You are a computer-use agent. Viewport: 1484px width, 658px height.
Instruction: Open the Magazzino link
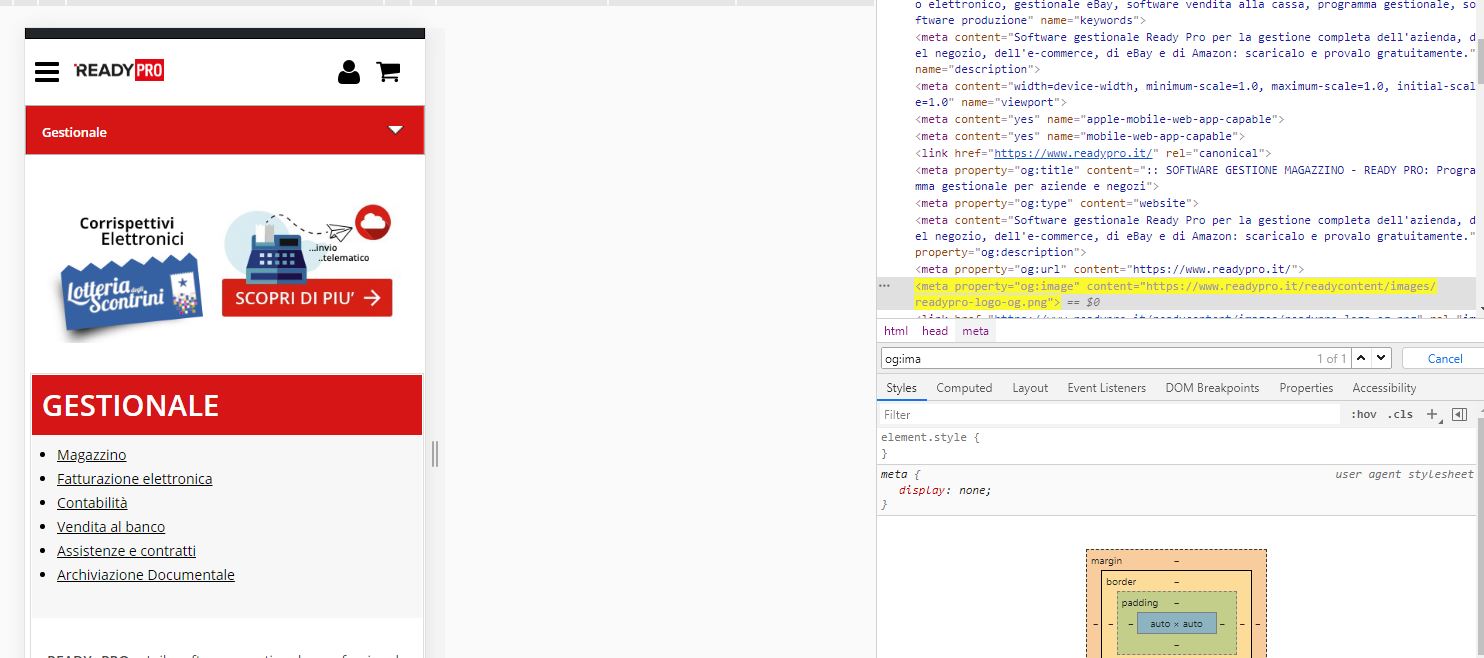coord(92,455)
